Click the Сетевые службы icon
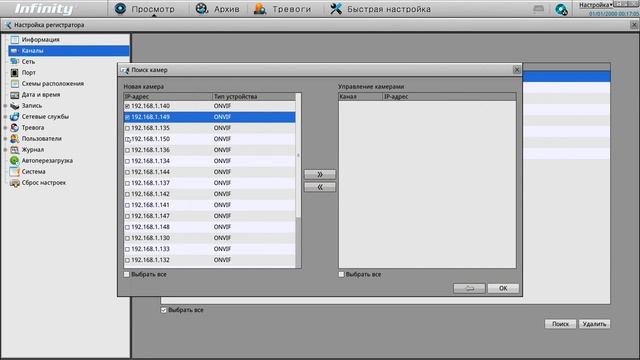Image resolution: width=640 pixels, height=360 pixels. pyautogui.click(x=15, y=117)
